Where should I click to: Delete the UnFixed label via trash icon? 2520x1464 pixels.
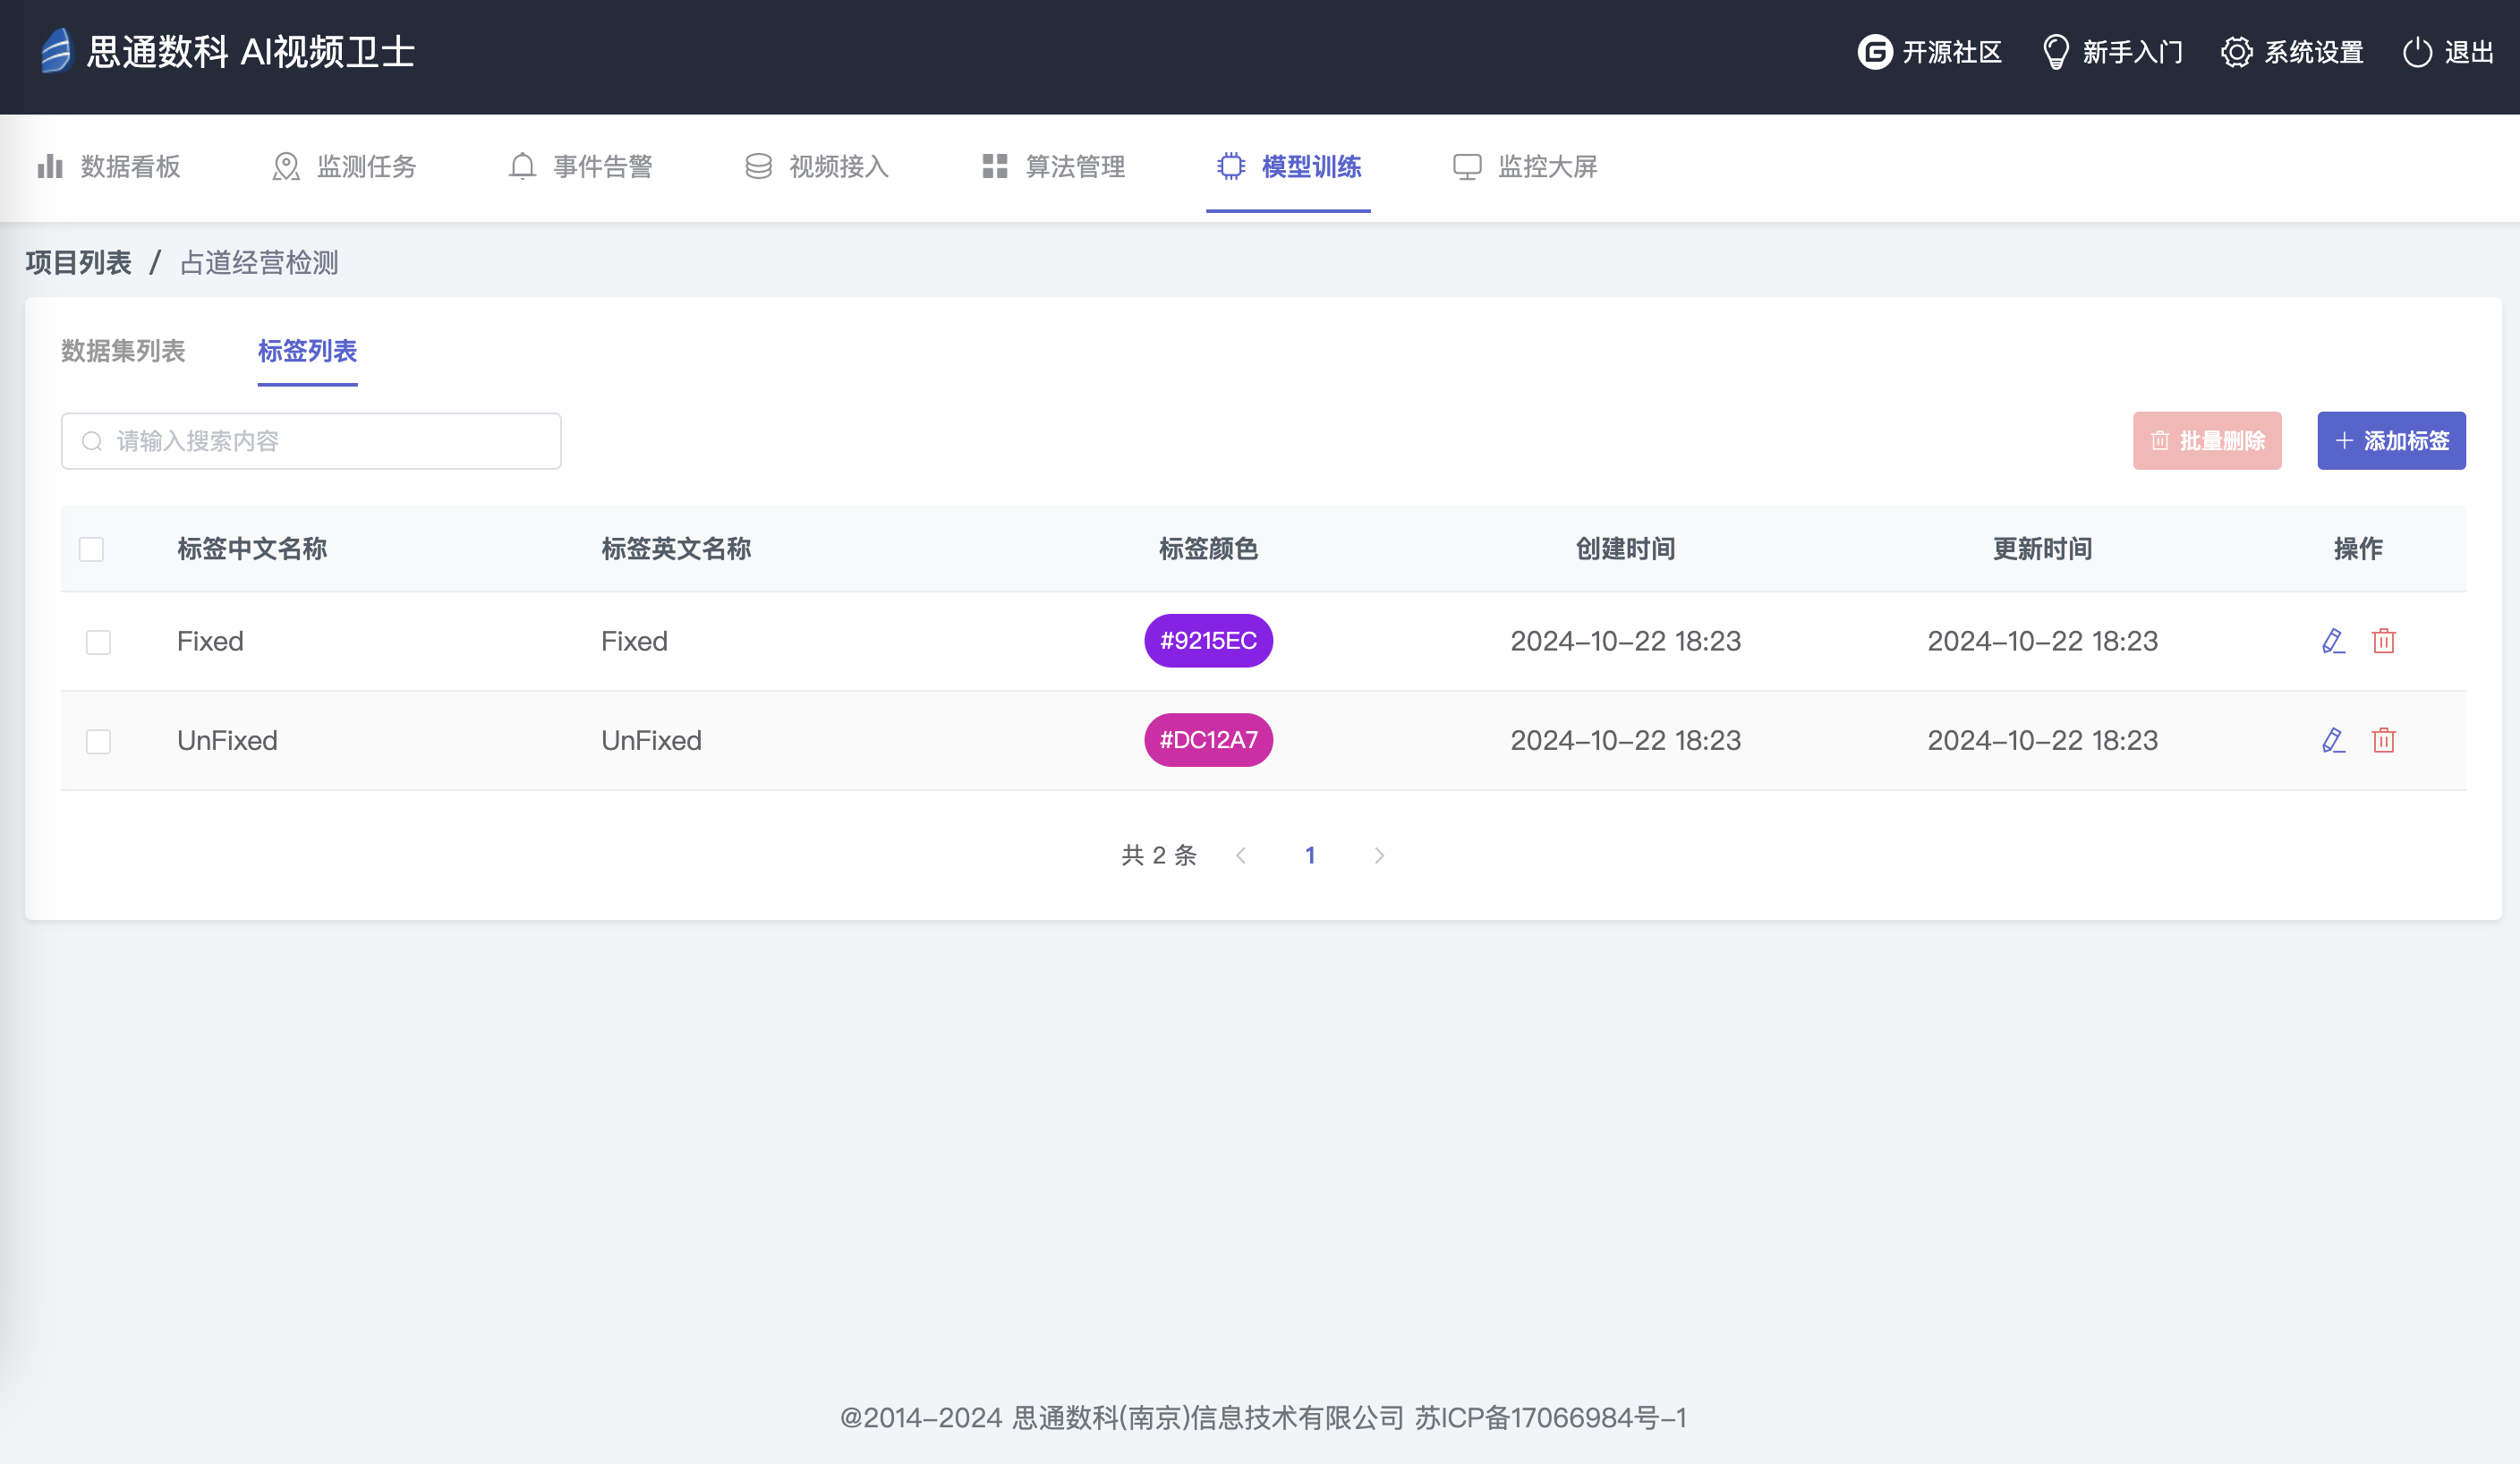coord(2383,740)
